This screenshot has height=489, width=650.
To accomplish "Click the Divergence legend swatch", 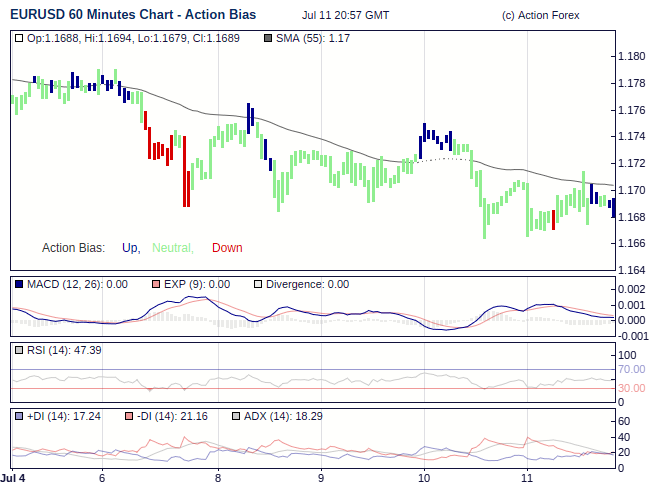I will pos(257,284).
